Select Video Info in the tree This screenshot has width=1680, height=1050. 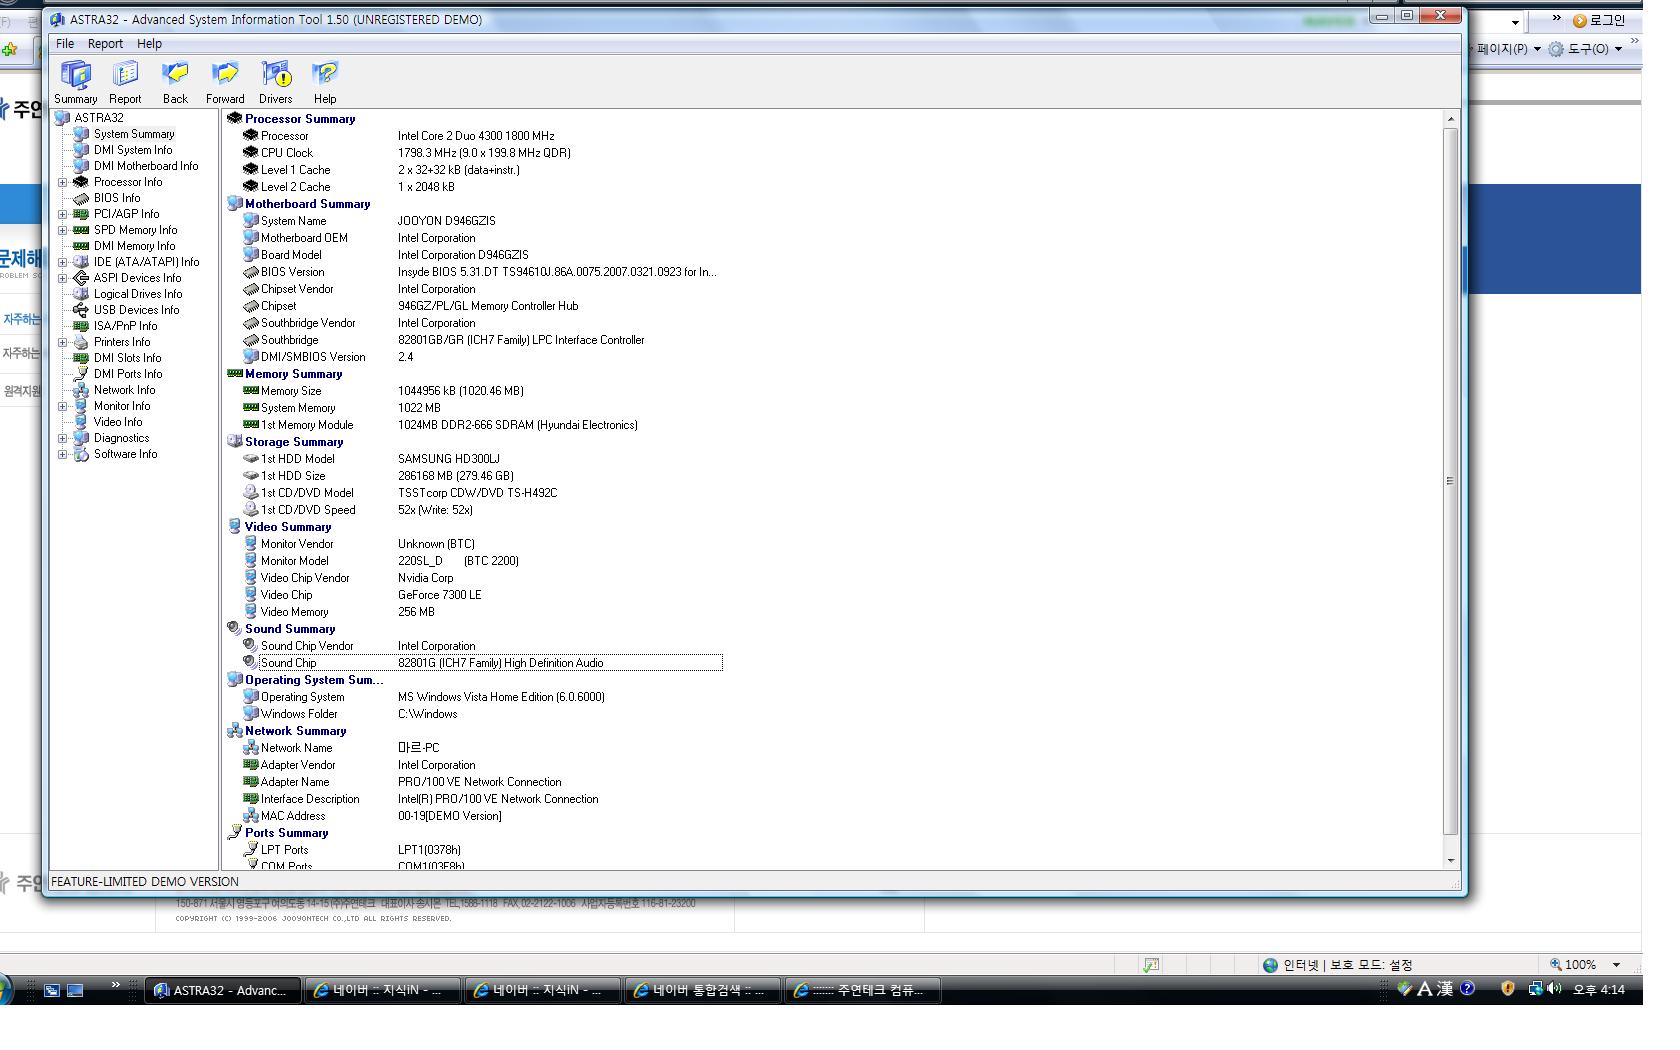click(x=118, y=422)
